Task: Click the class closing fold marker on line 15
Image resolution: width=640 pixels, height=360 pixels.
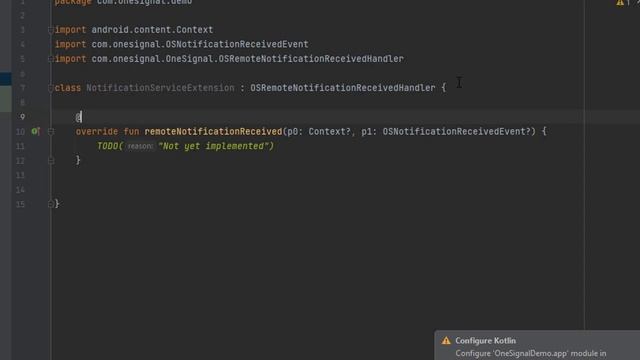Action: tap(51, 204)
